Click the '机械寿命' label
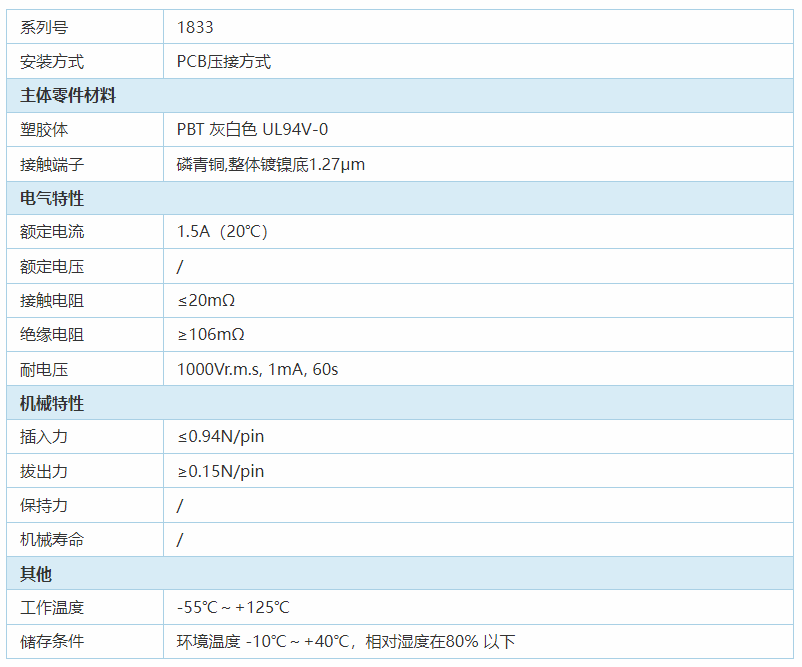This screenshot has height=667, width=802. (52, 540)
